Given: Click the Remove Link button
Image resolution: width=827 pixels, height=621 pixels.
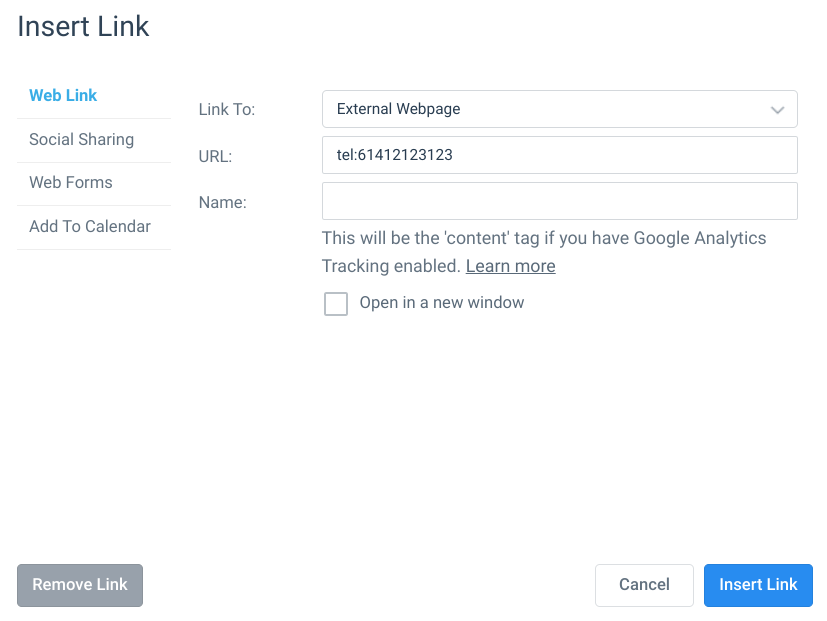Looking at the screenshot, I should pos(80,585).
